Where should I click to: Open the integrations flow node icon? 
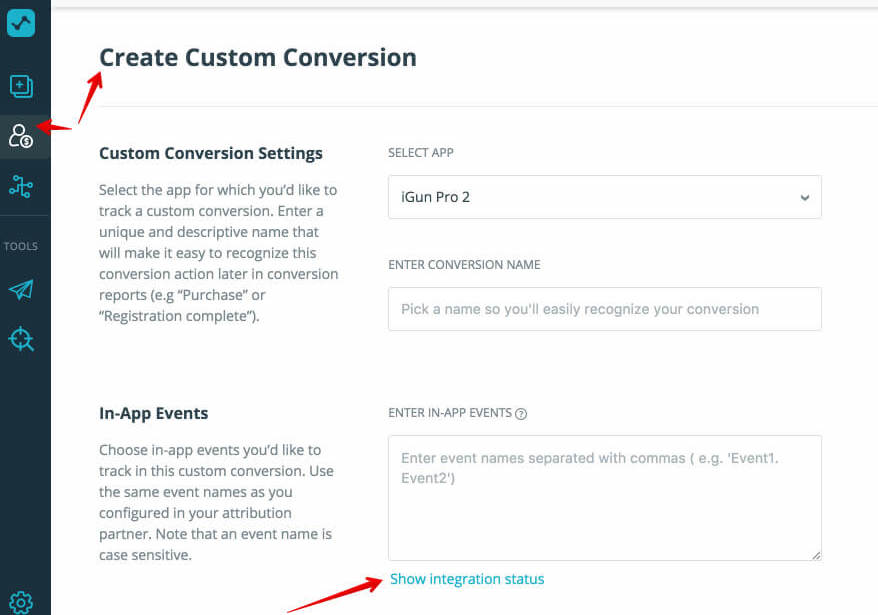(x=22, y=186)
